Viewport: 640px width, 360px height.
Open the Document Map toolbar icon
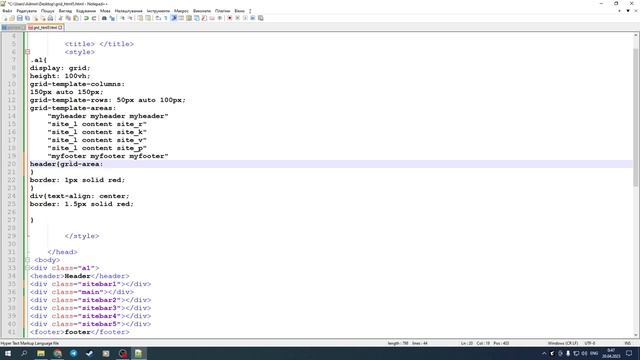click(189, 18)
